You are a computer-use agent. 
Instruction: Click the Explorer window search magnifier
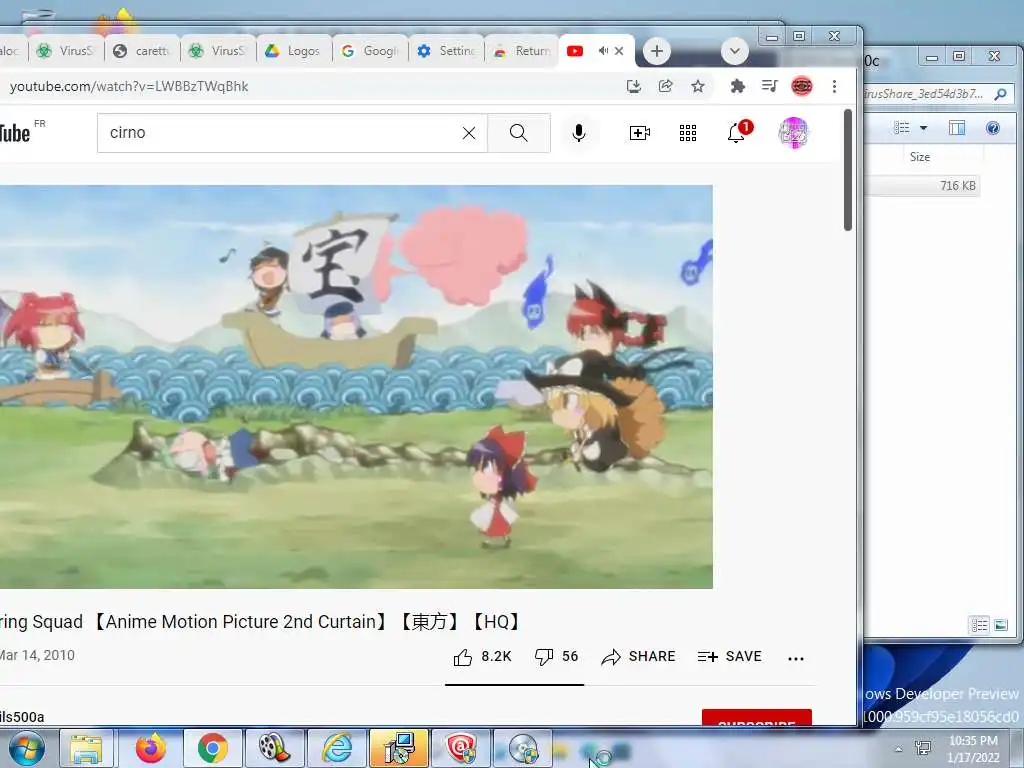[x=1000, y=94]
